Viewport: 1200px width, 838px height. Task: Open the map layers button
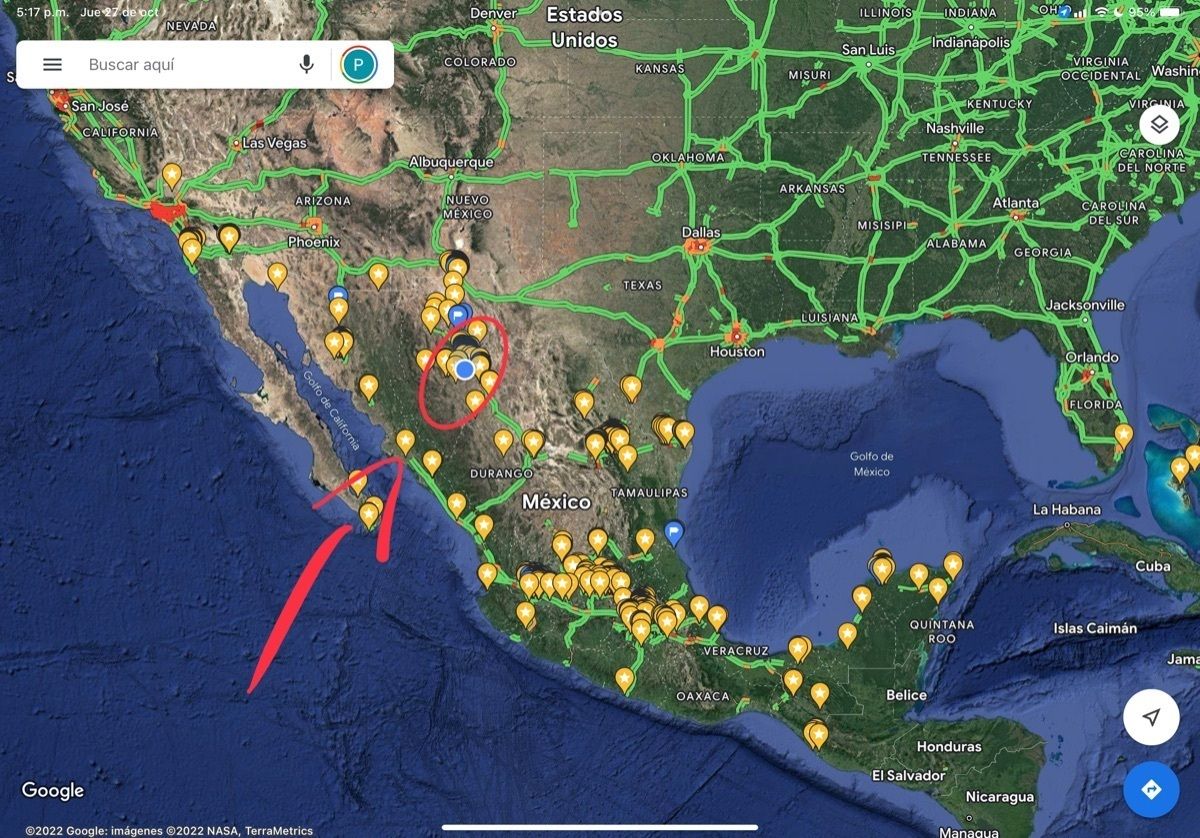(1159, 125)
